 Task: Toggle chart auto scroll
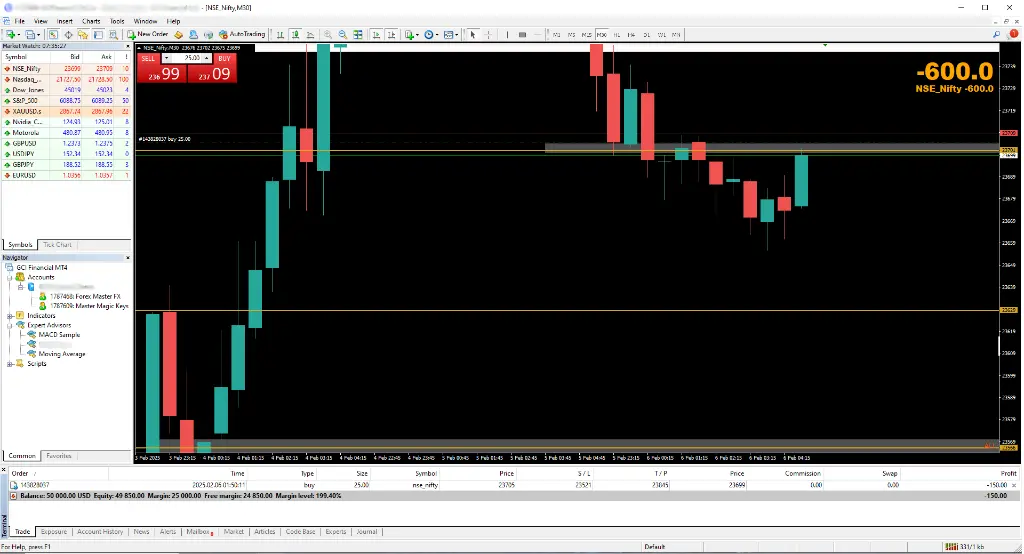click(x=376, y=34)
